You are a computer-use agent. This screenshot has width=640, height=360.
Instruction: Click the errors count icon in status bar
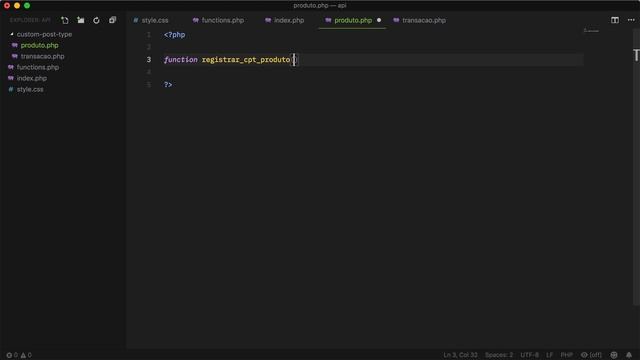(12, 355)
